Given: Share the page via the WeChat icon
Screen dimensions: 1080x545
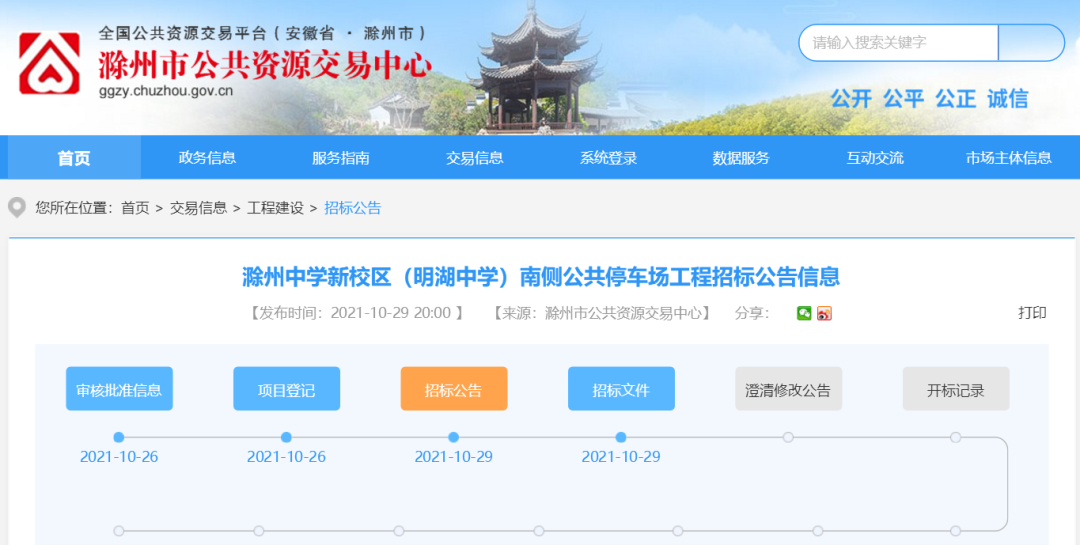Looking at the screenshot, I should coord(804,313).
